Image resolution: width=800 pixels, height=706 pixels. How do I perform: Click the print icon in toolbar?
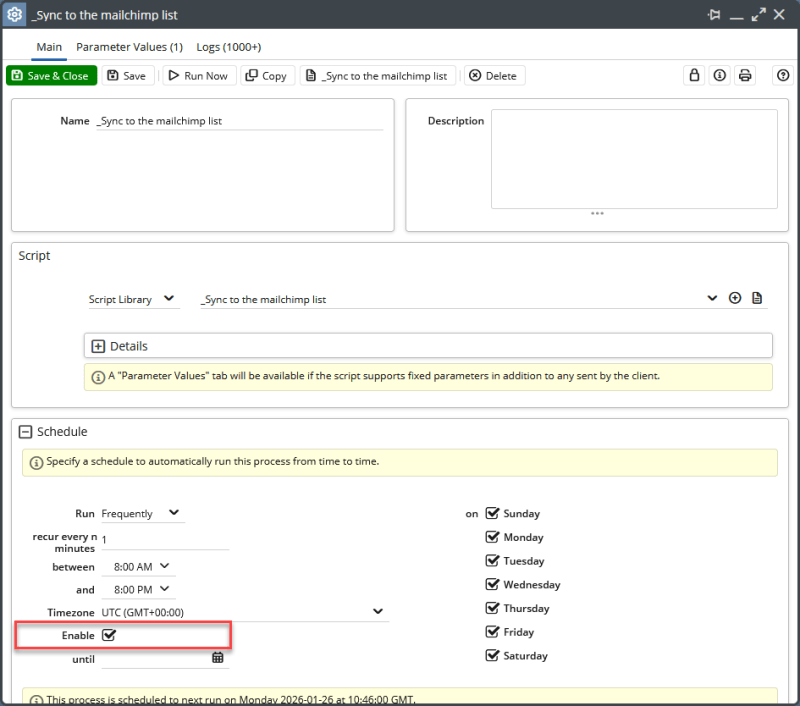tap(745, 76)
